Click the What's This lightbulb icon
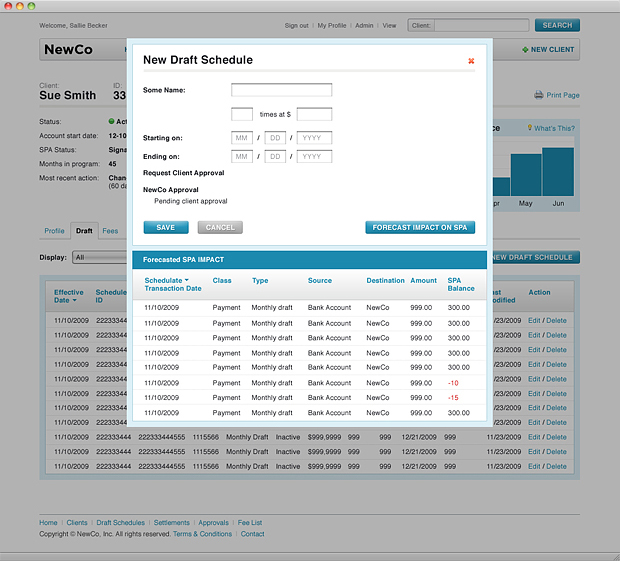Screen dimensions: 620x561 530,128
